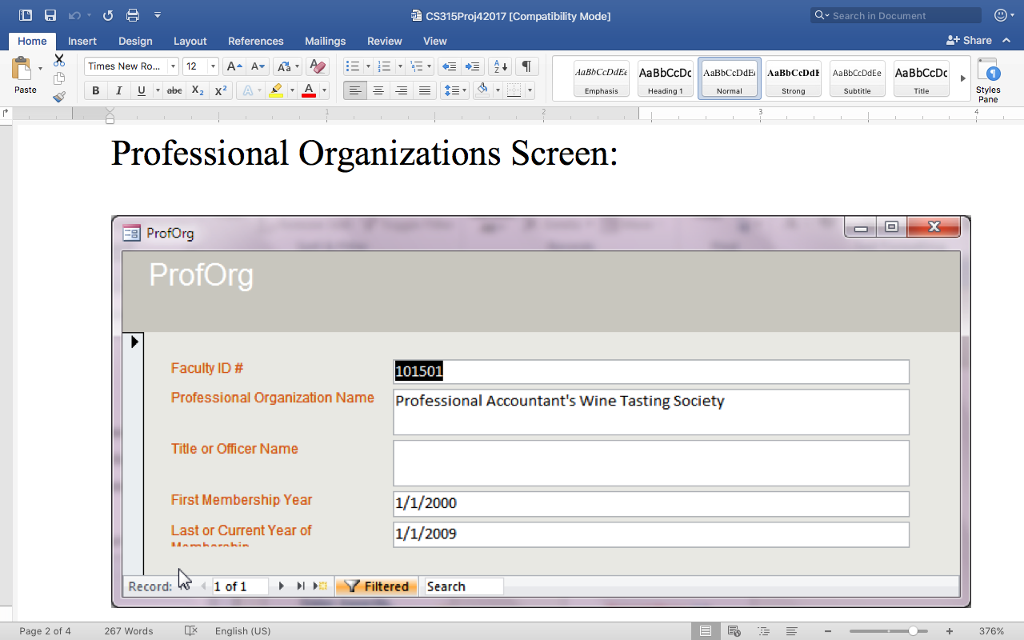Click the Cut scissors icon
1024x640 pixels.
tap(59, 60)
